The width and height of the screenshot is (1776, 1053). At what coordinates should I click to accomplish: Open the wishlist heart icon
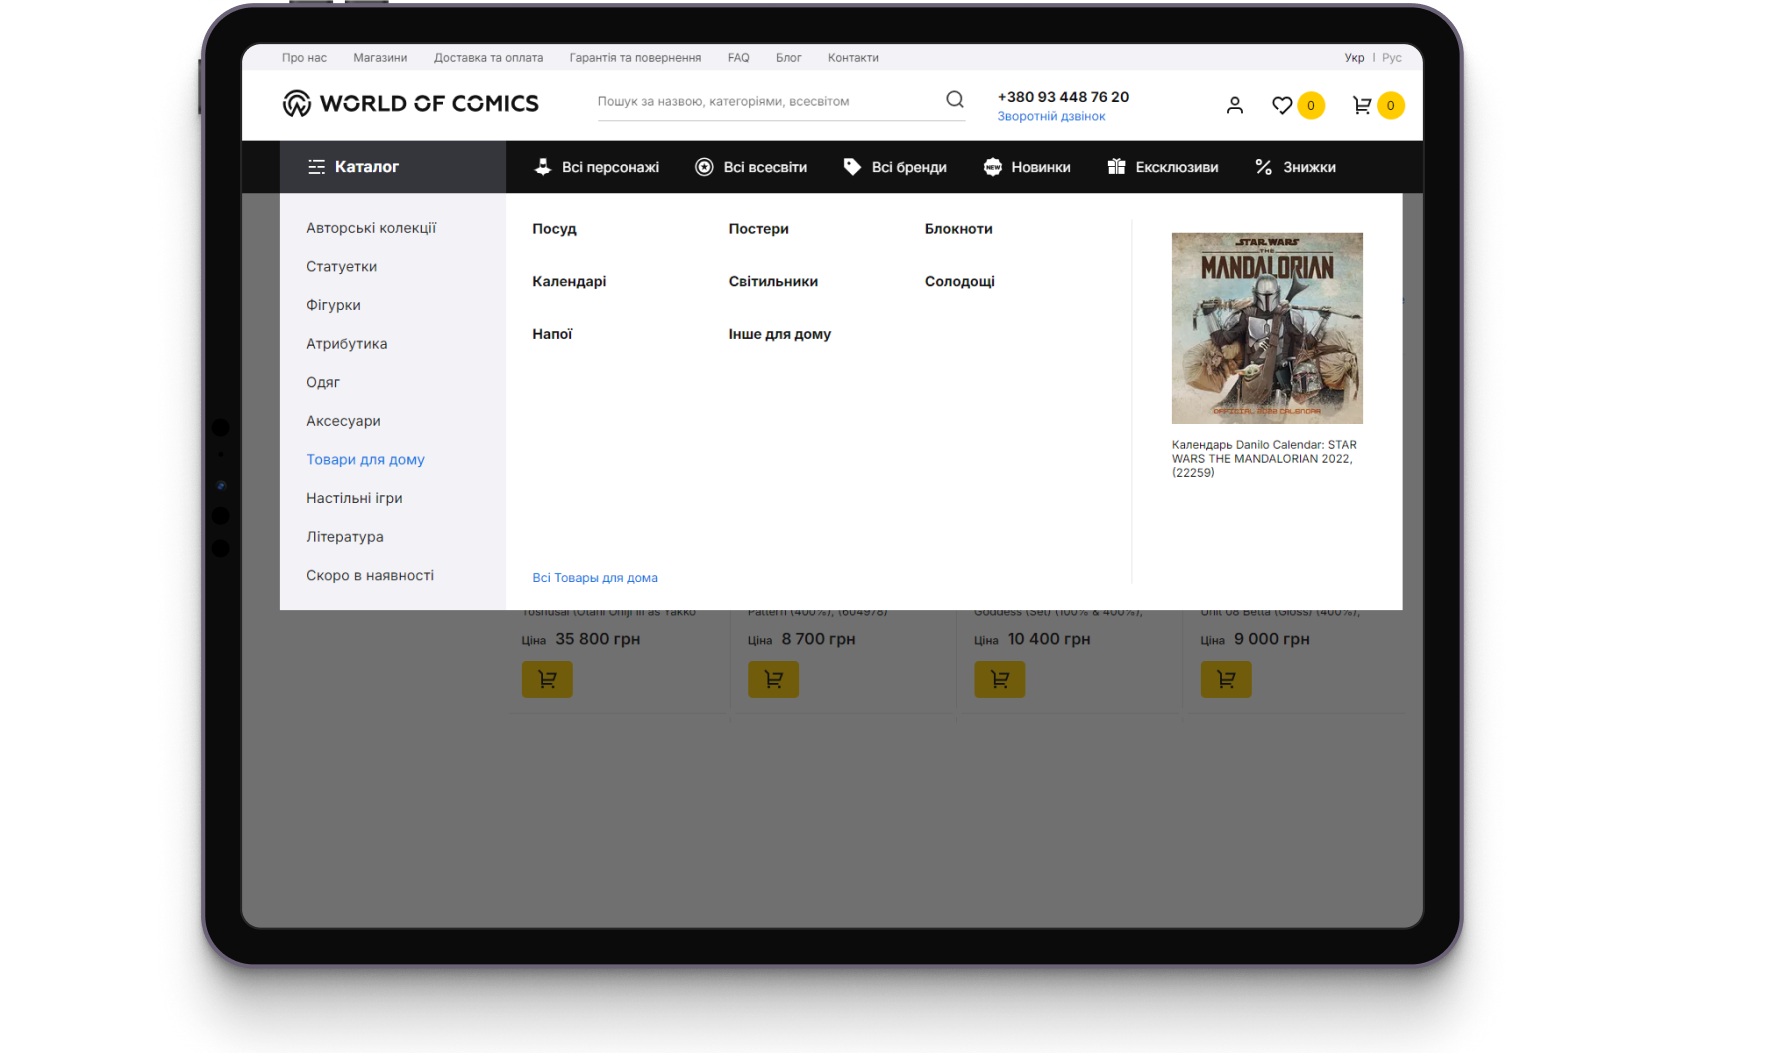(x=1282, y=105)
